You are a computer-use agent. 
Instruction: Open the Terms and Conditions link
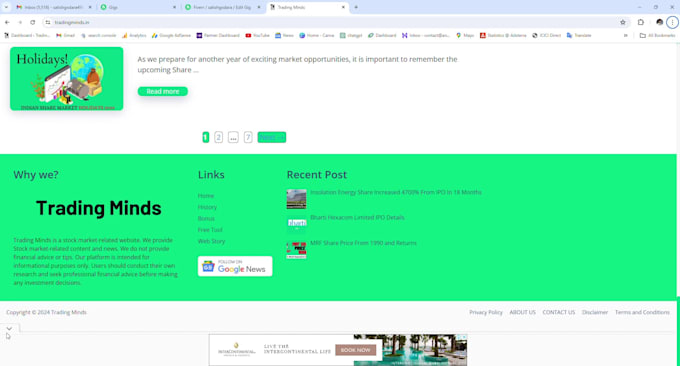tap(642, 312)
